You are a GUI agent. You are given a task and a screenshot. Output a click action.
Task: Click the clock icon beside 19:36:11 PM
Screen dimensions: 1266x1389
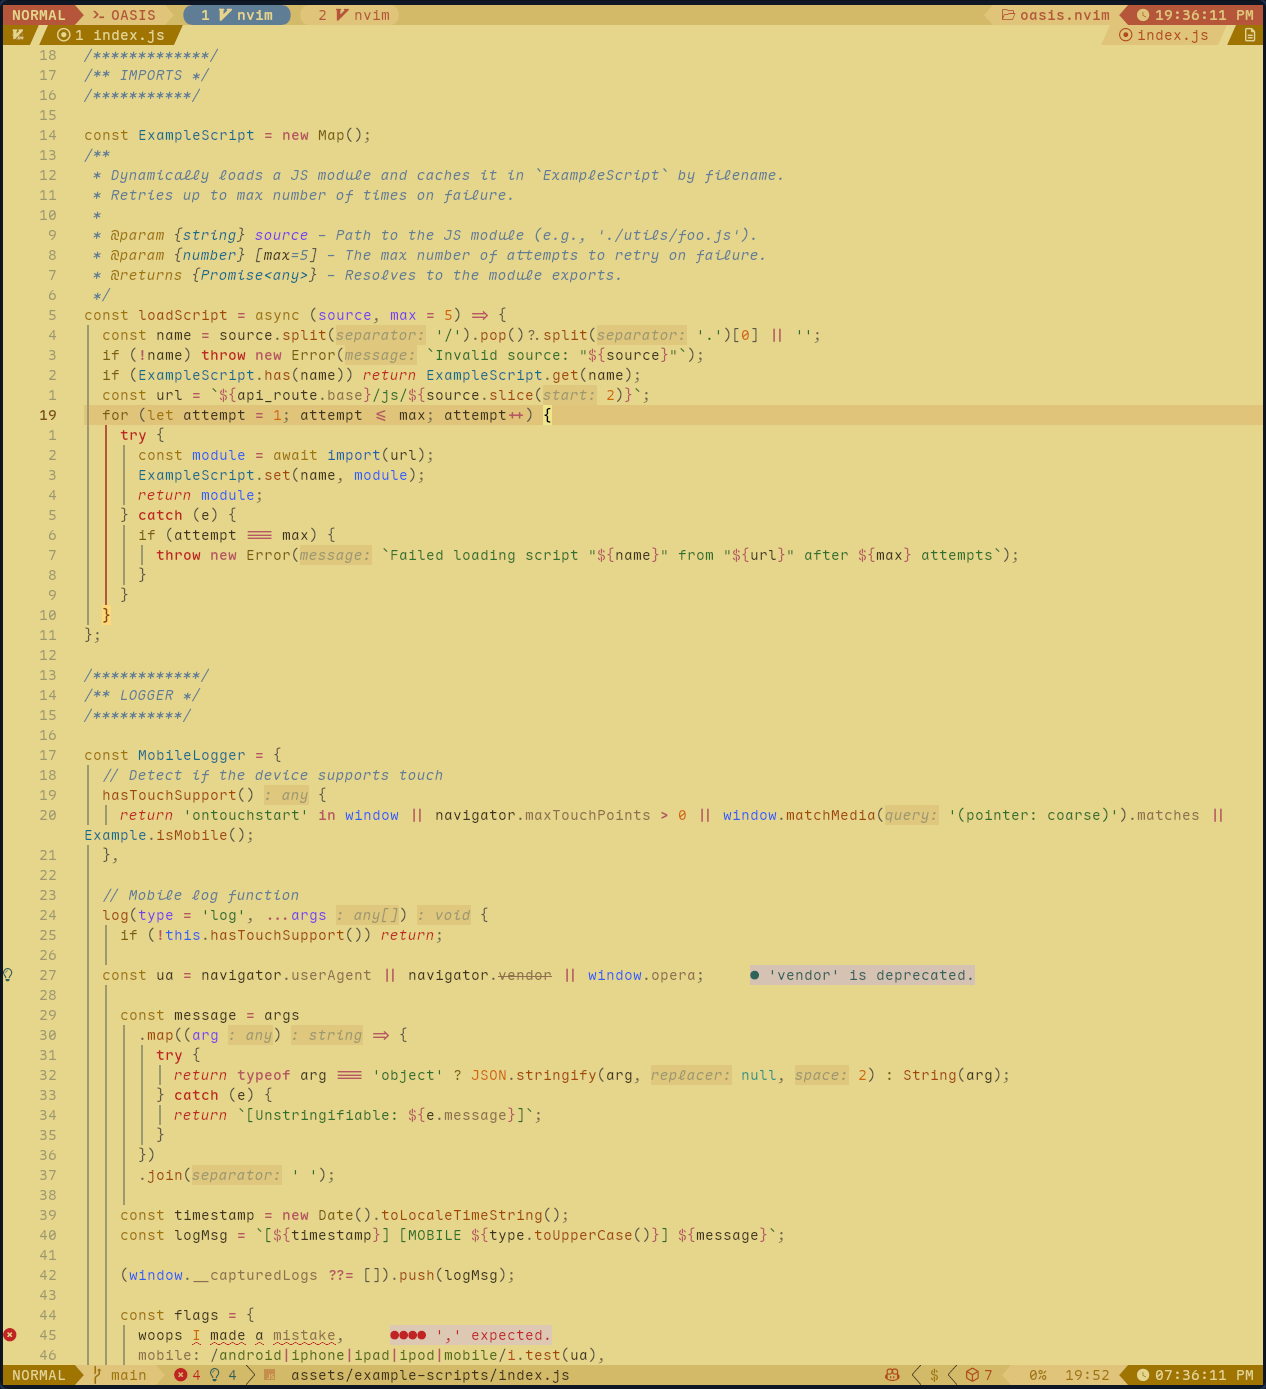[1142, 15]
